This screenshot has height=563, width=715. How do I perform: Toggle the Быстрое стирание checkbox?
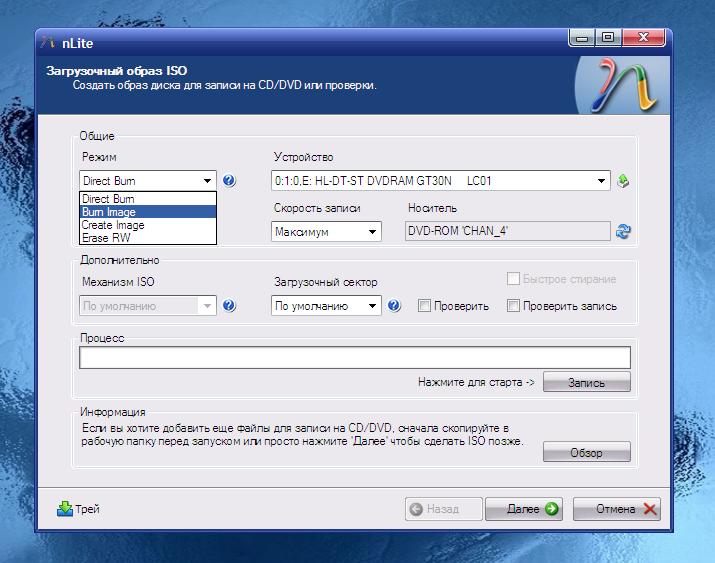[x=513, y=279]
